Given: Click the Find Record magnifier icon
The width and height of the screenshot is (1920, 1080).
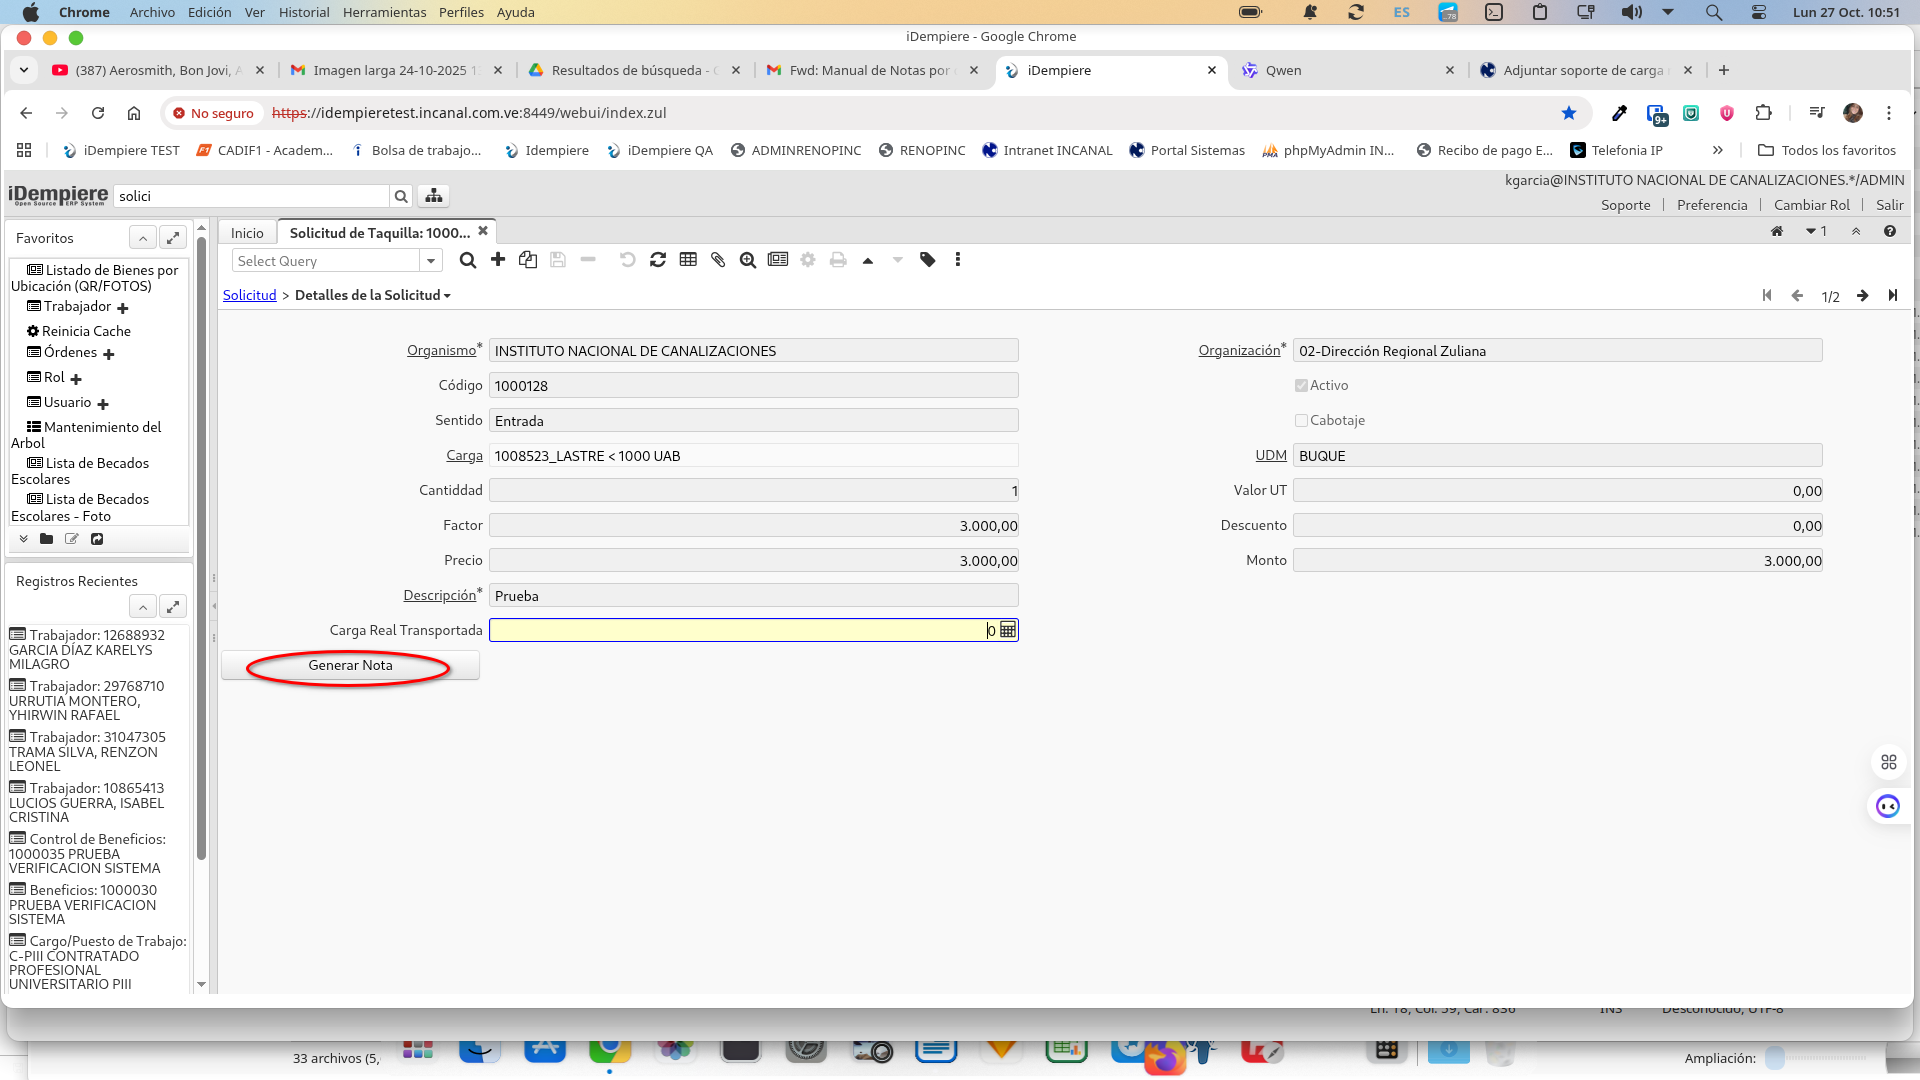Looking at the screenshot, I should click(467, 260).
